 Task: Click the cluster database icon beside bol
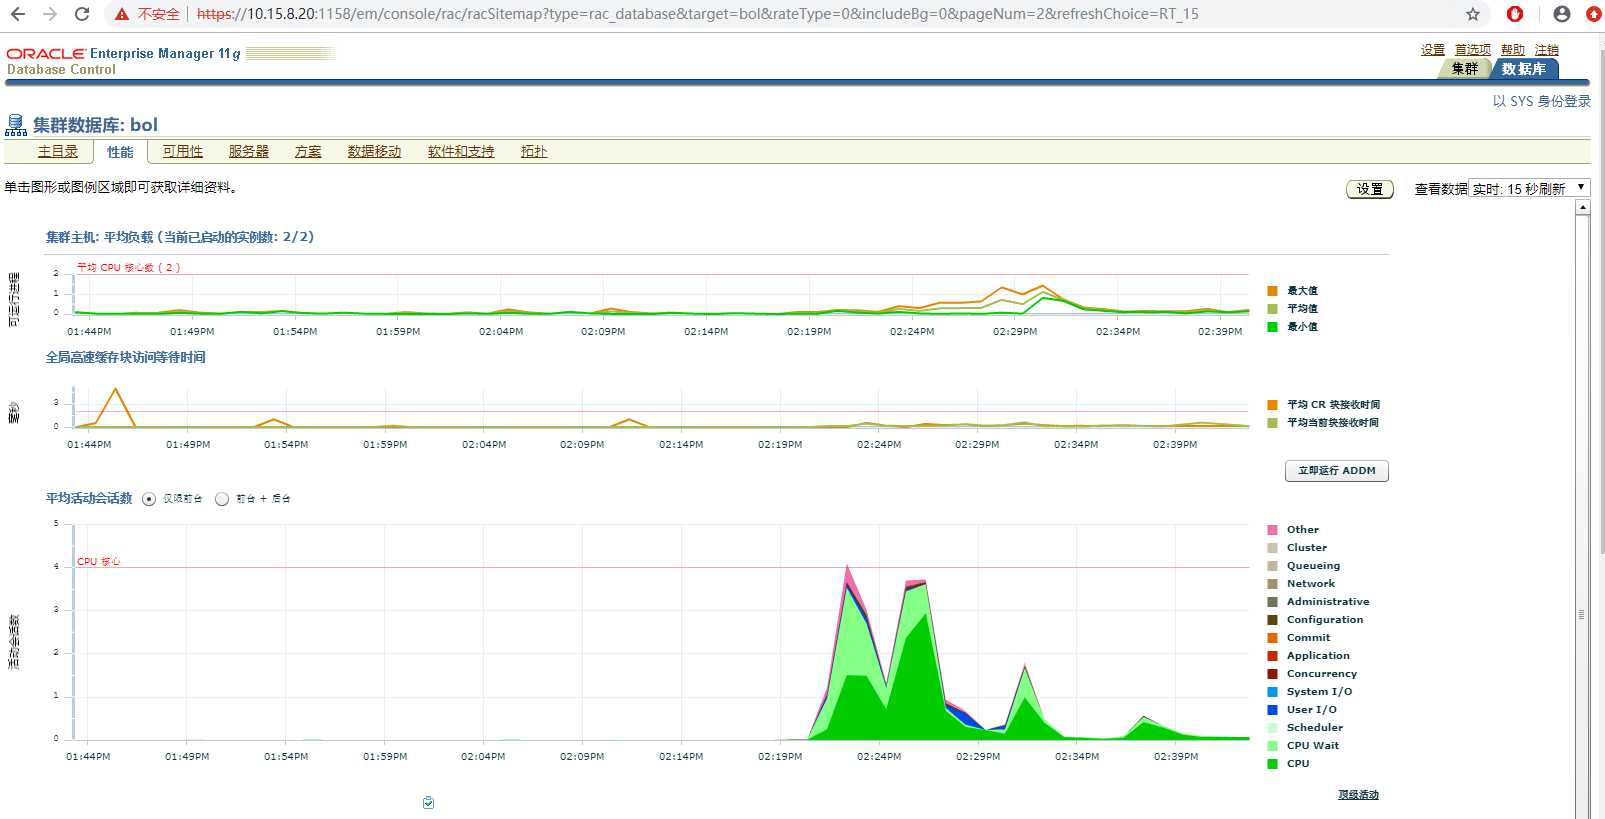pos(16,125)
